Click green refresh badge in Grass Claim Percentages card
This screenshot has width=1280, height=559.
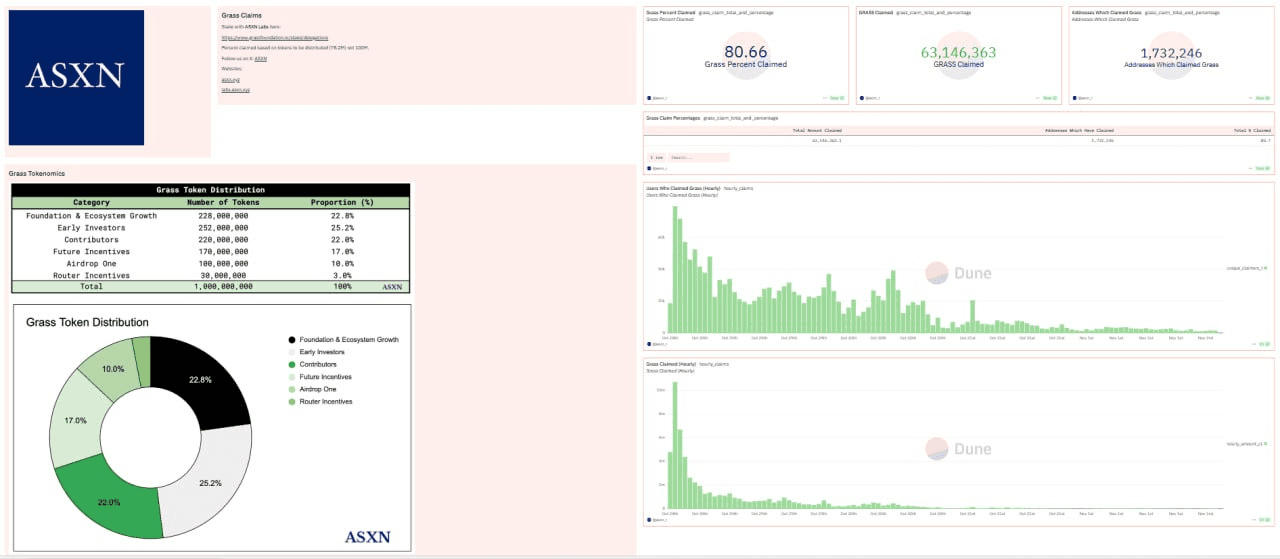pyautogui.click(x=1264, y=168)
